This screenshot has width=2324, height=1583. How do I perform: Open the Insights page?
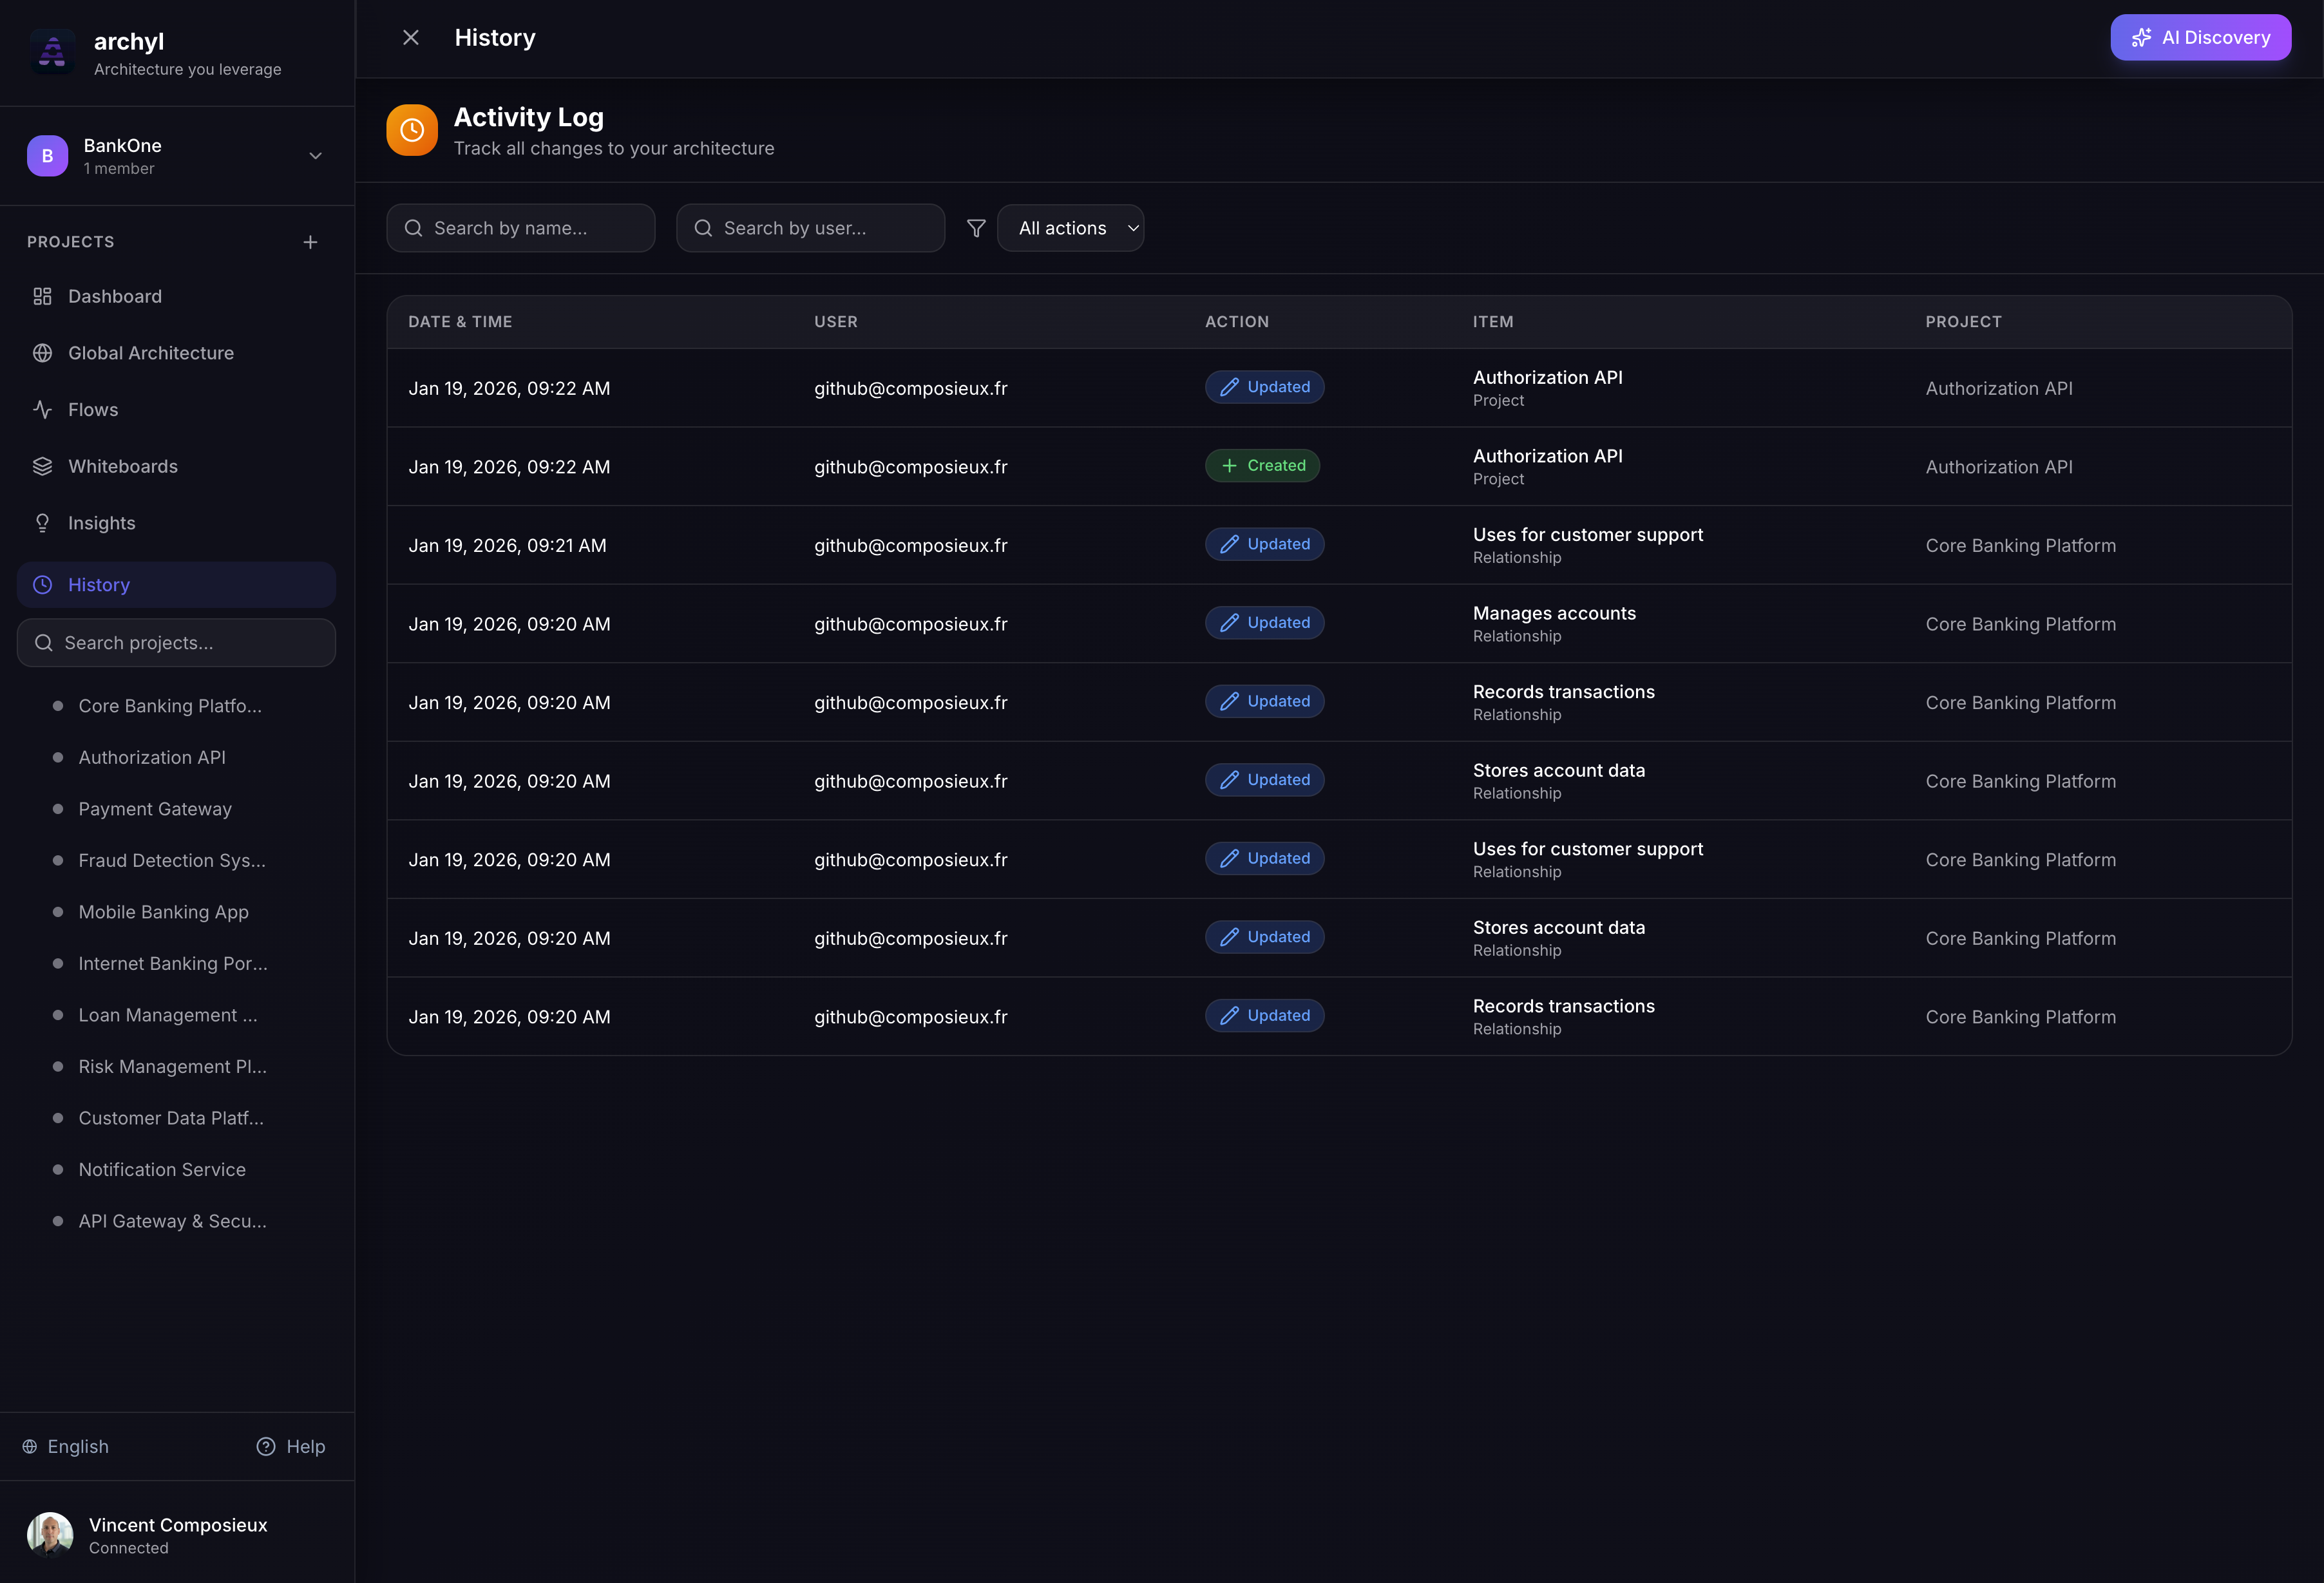pyautogui.click(x=101, y=523)
